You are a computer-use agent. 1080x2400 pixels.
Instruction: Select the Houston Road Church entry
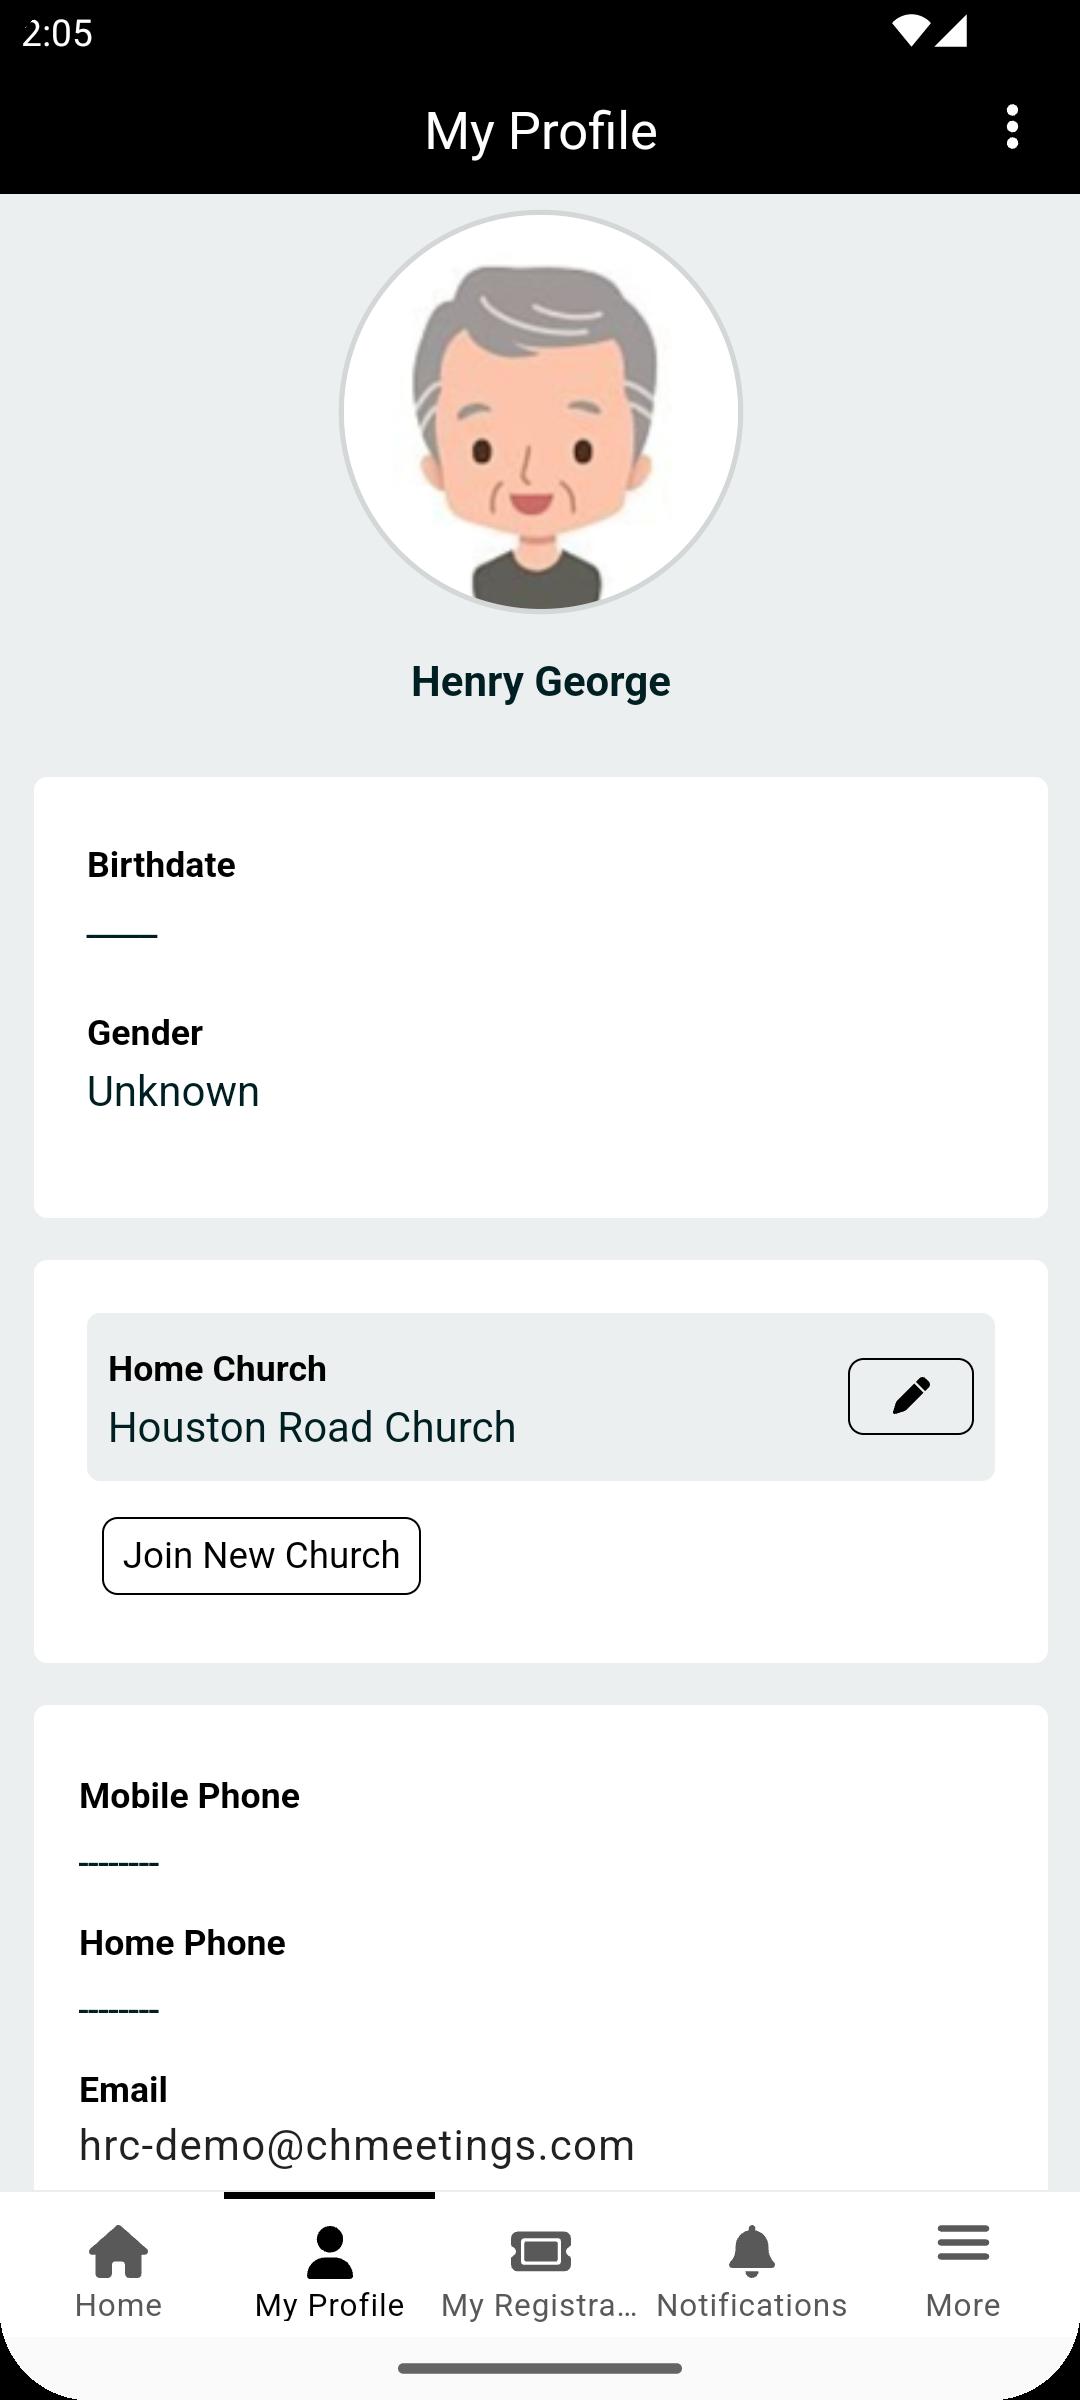tap(312, 1427)
